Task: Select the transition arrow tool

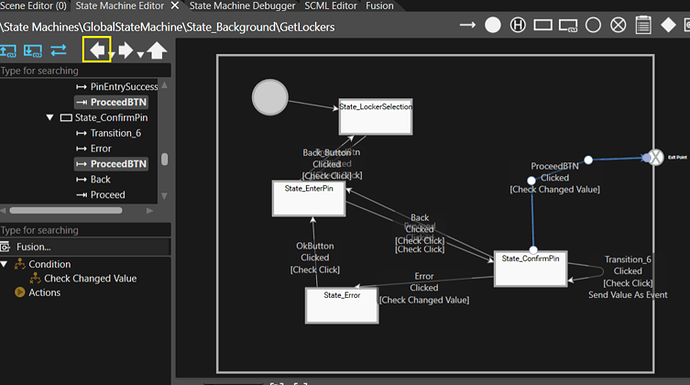Action: [x=467, y=25]
